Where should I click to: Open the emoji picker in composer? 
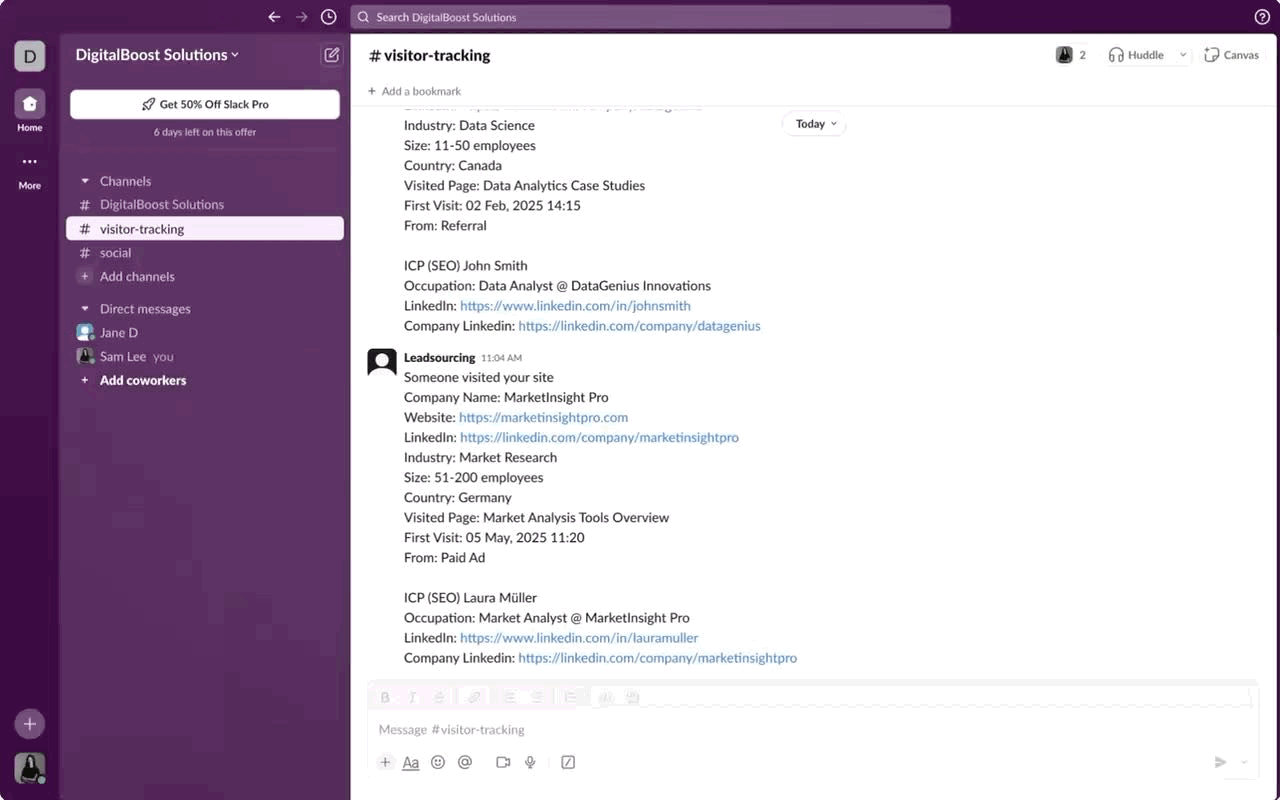click(x=438, y=762)
